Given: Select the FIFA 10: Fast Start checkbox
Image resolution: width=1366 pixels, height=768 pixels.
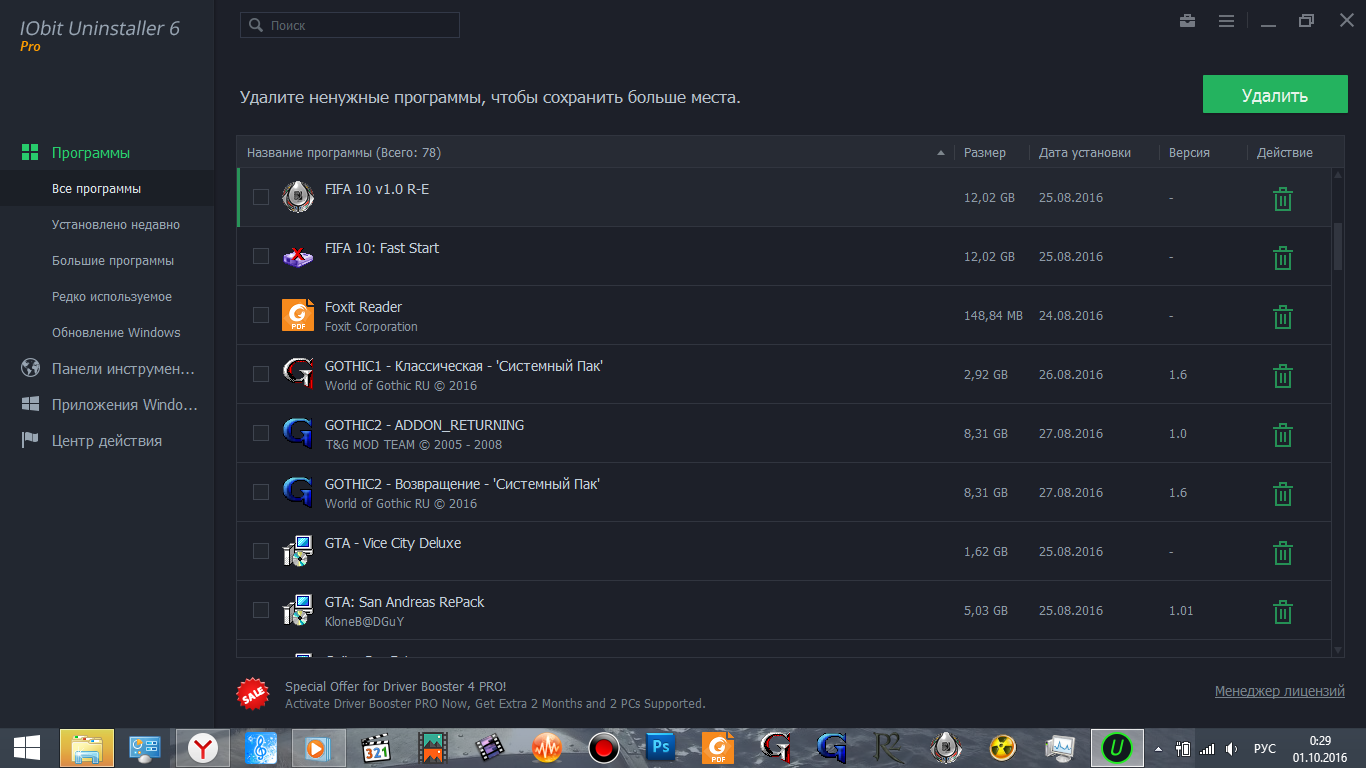Looking at the screenshot, I should [261, 256].
